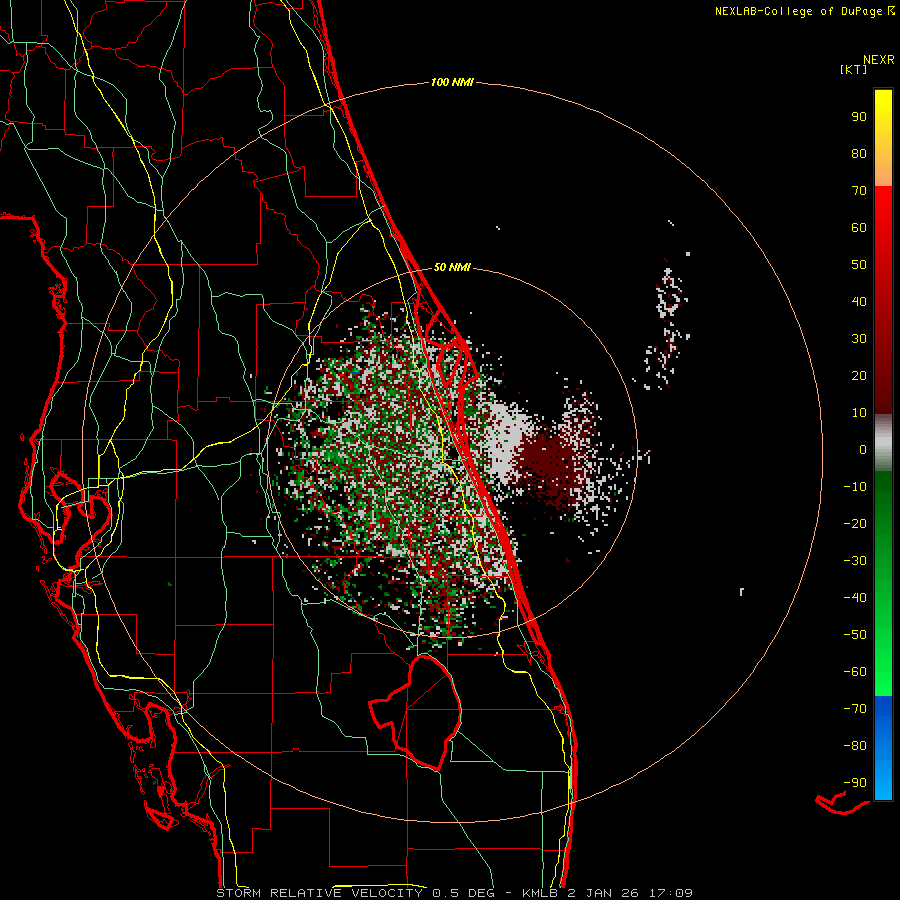Click the Lake Okeechobee outline on the map
900x900 pixels.
tap(416, 712)
